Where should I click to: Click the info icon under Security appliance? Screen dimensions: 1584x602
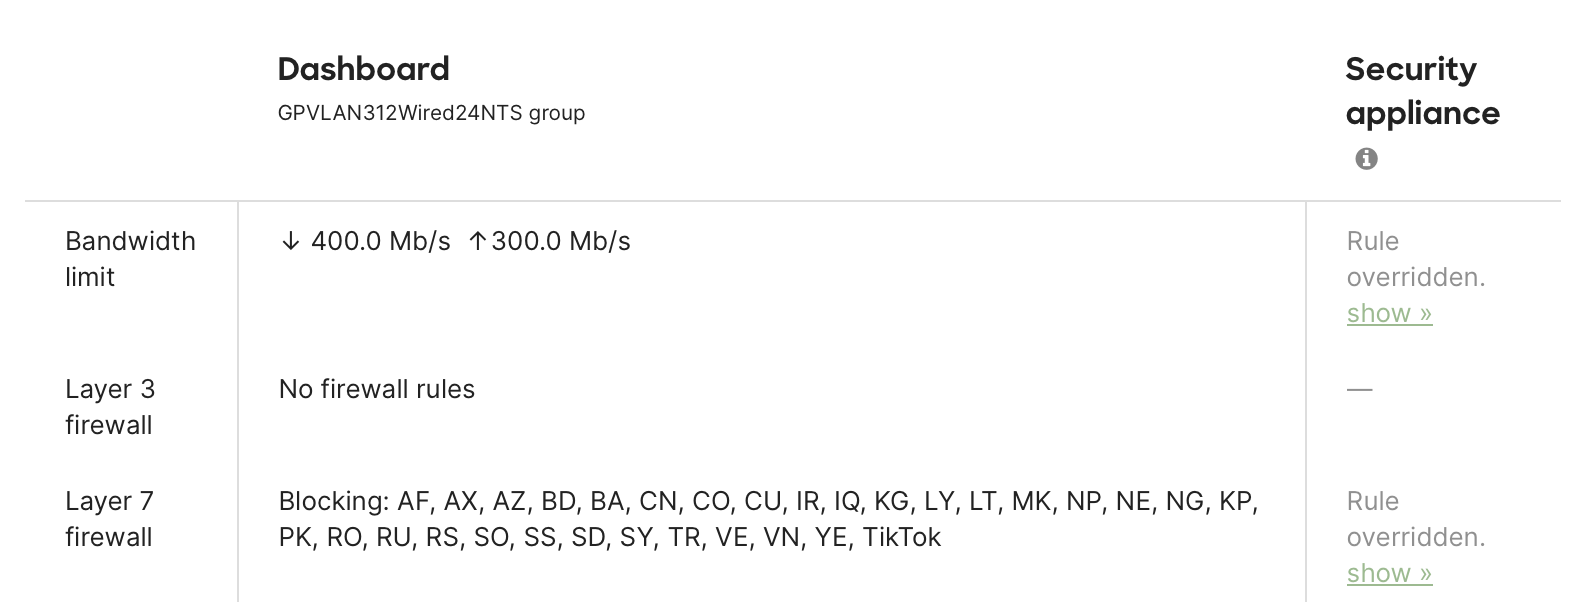(x=1367, y=158)
